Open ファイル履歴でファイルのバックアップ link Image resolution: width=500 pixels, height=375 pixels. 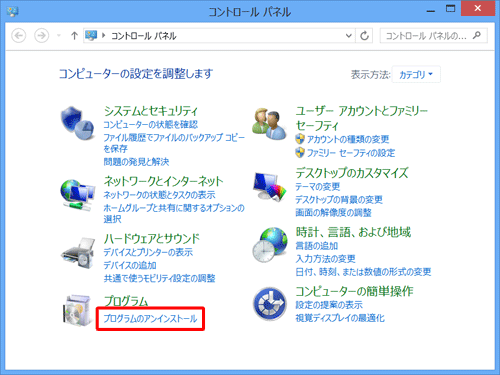(x=174, y=143)
